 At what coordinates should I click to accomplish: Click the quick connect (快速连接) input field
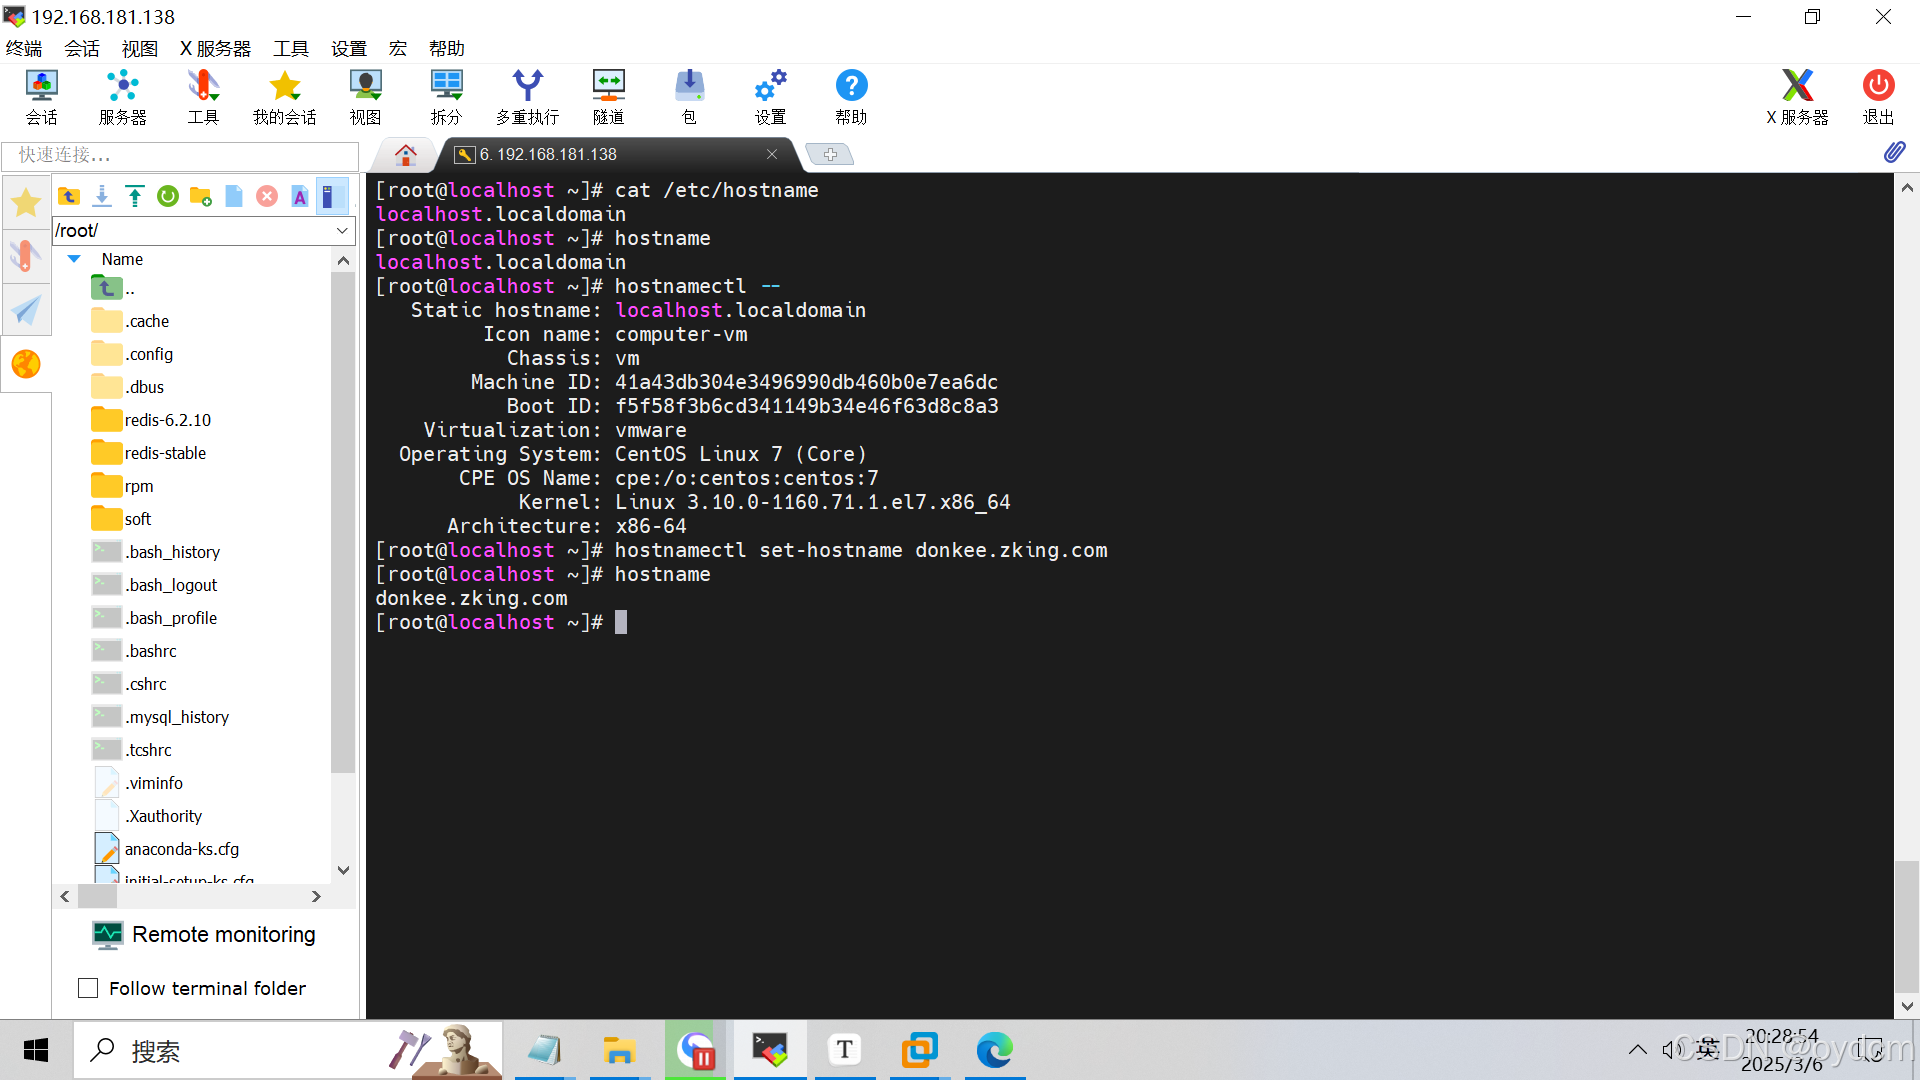tap(180, 155)
